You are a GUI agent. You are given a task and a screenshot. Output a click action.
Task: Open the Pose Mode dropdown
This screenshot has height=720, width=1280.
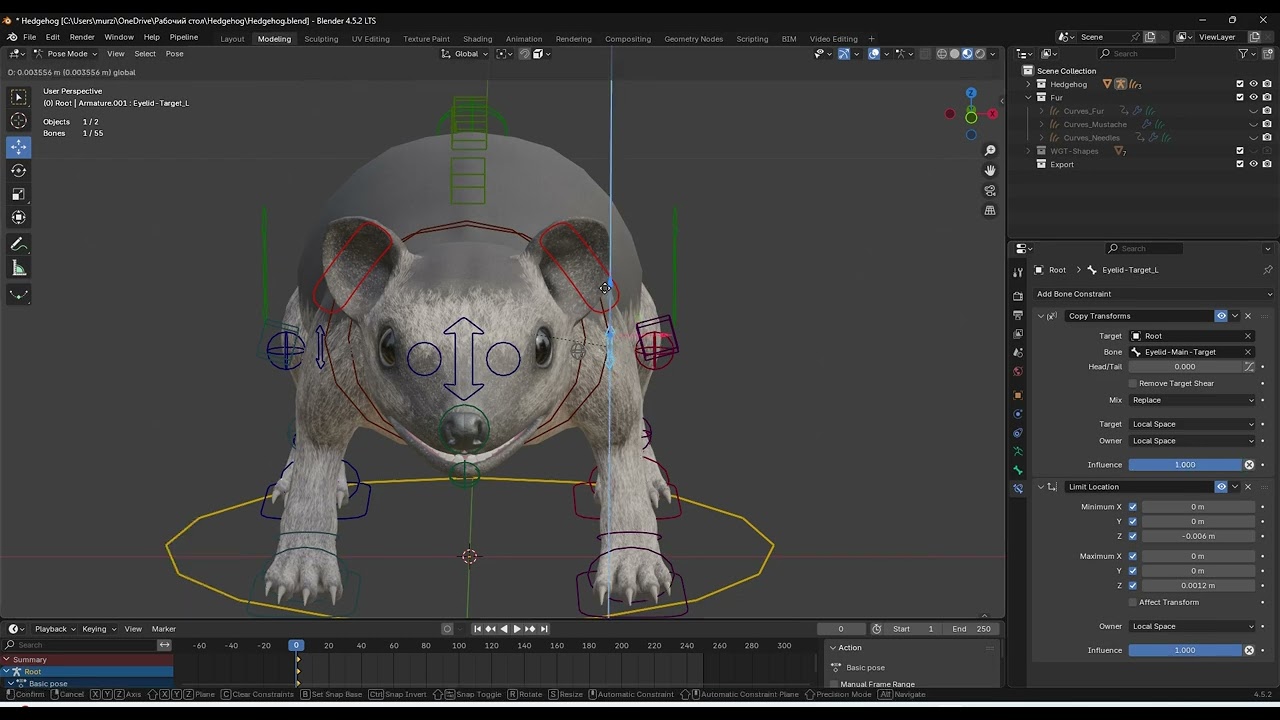[66, 54]
